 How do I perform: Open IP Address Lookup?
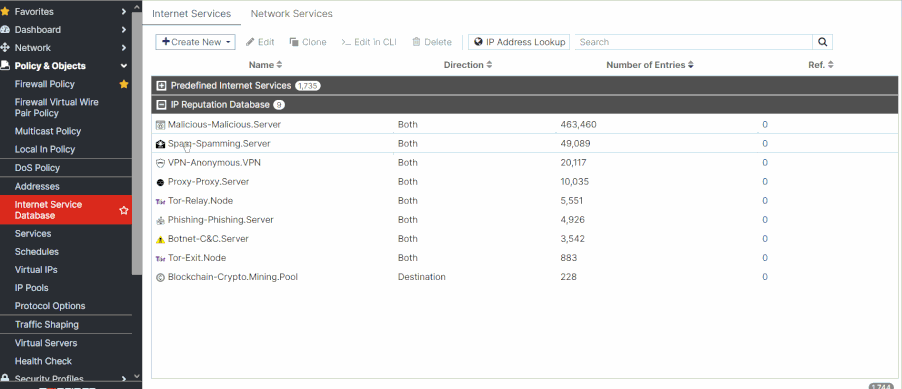pyautogui.click(x=519, y=42)
